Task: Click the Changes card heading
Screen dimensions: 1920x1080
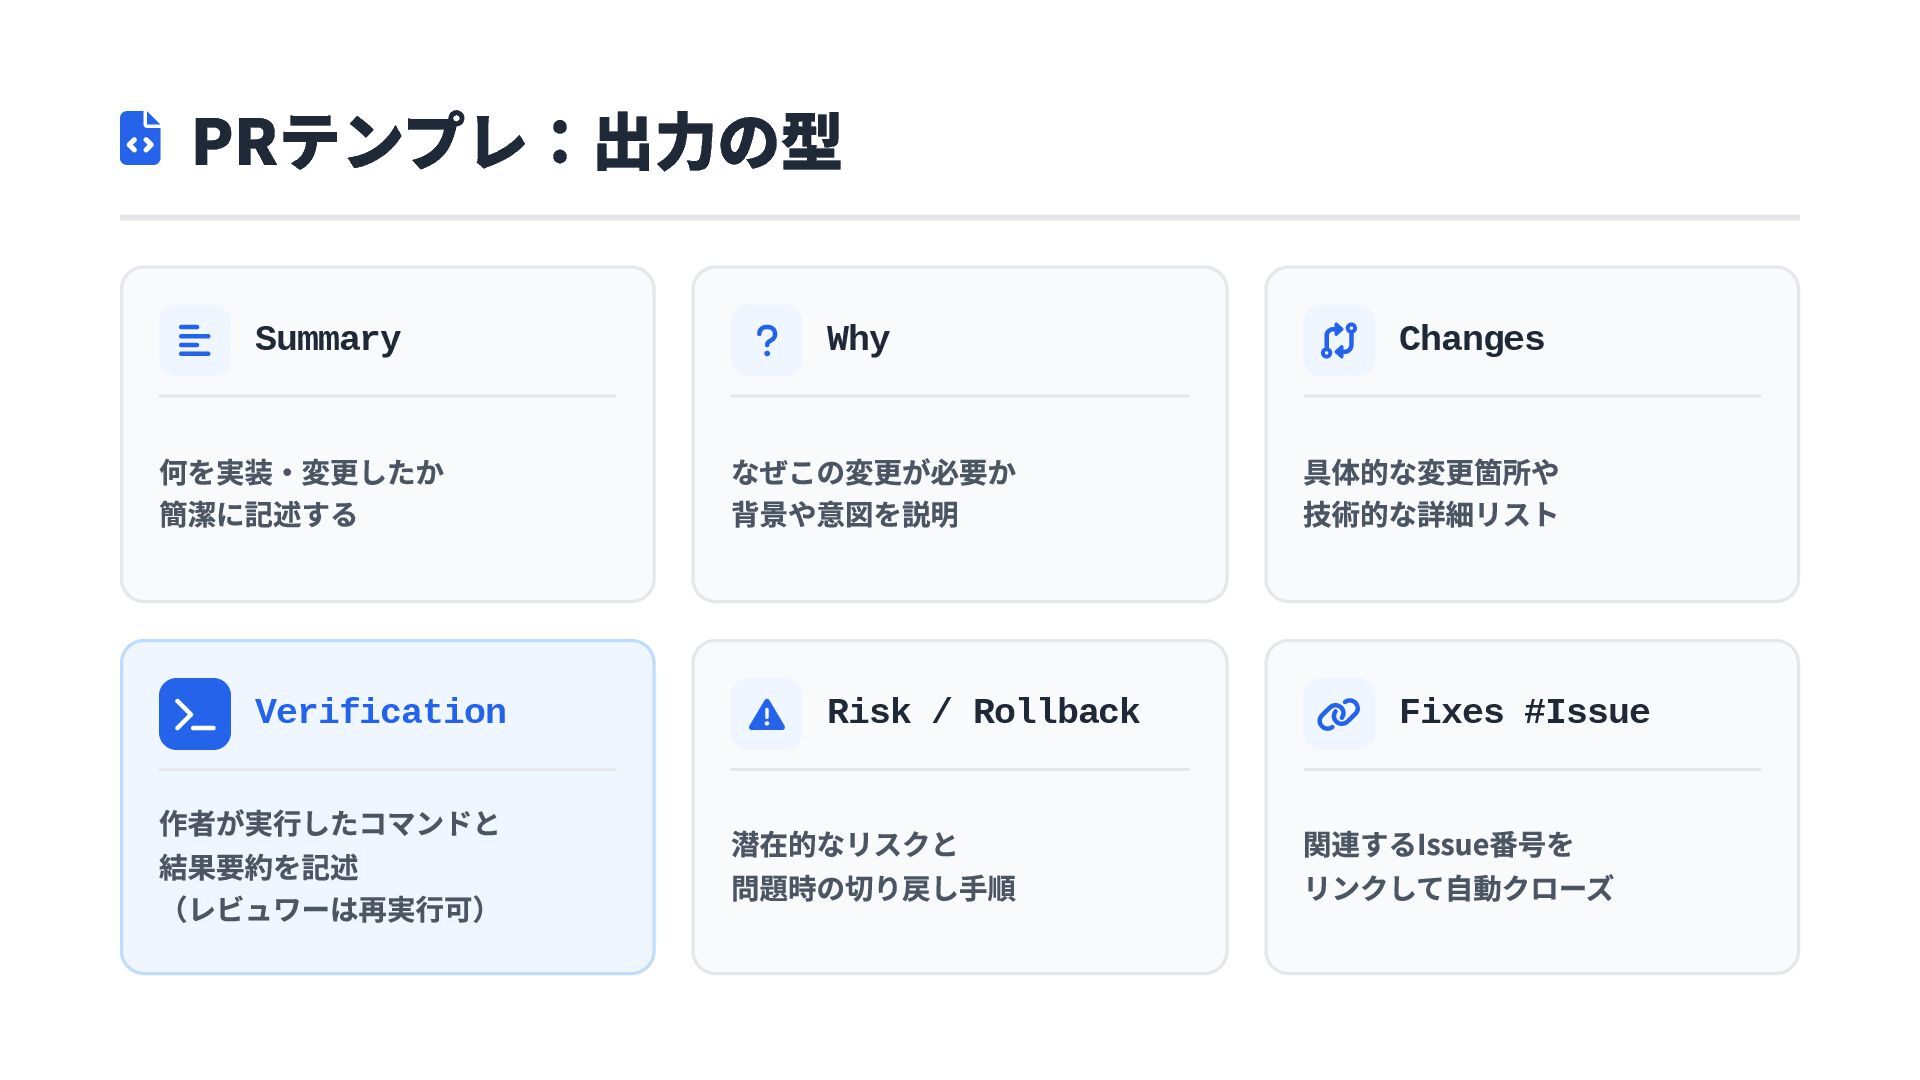Action: [1470, 339]
